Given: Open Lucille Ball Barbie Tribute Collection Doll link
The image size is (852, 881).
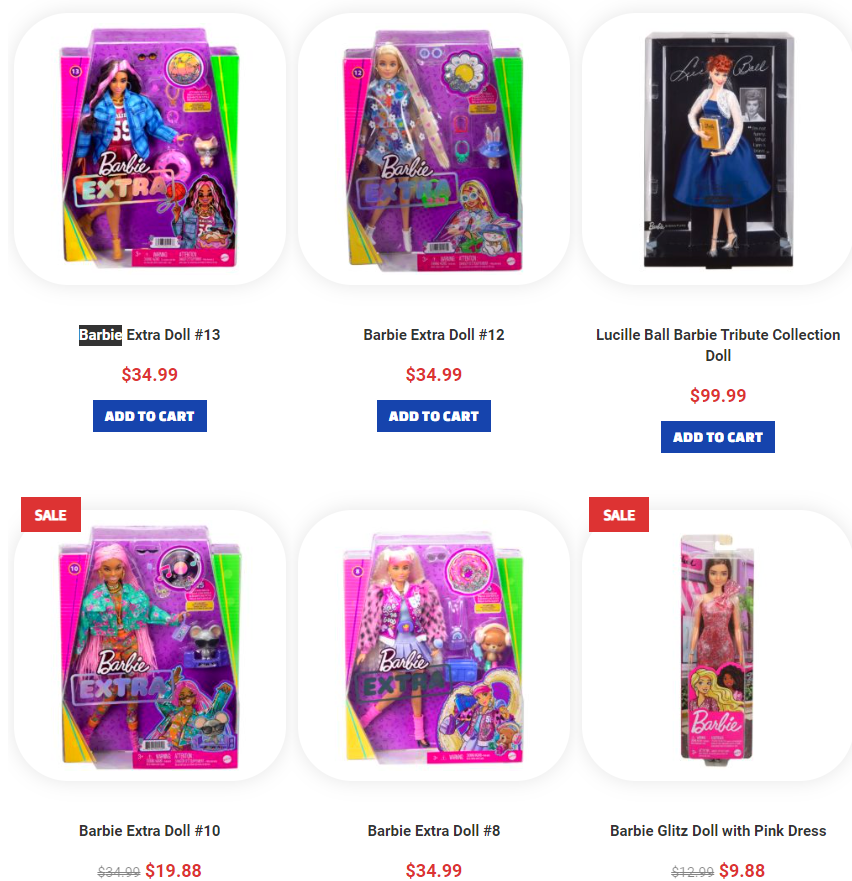Looking at the screenshot, I should (x=718, y=345).
